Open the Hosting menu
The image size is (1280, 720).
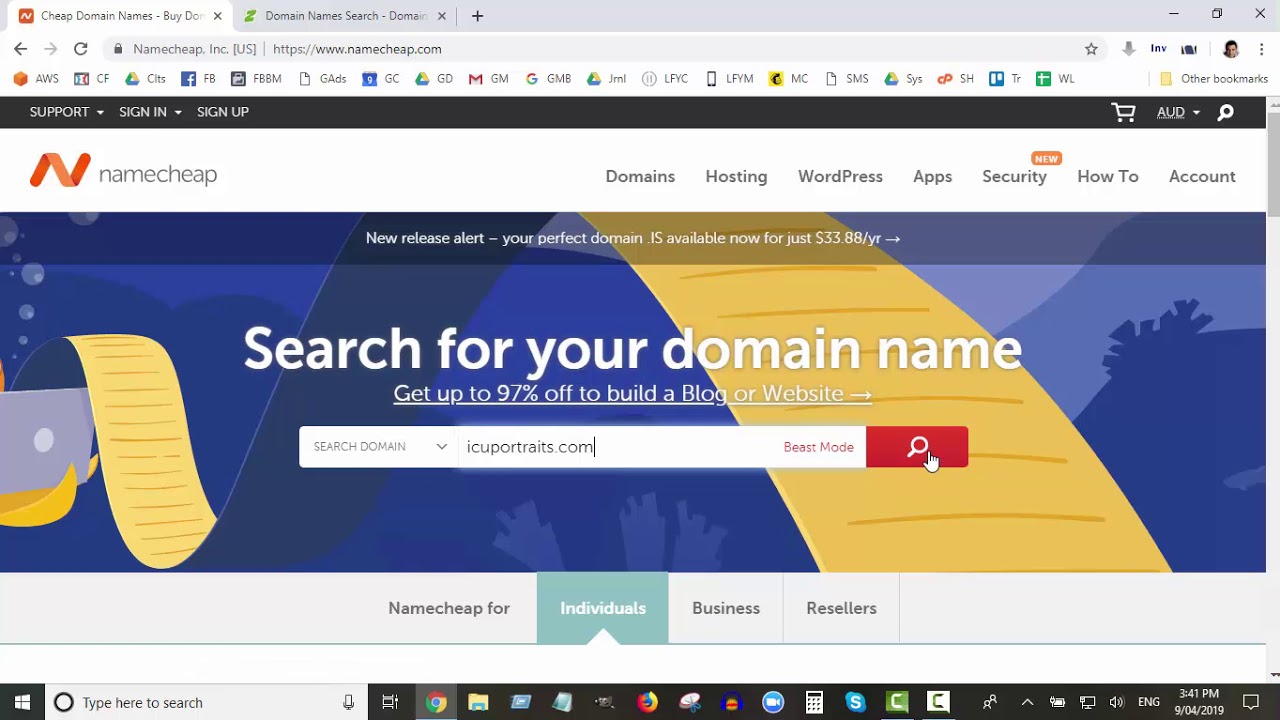tap(736, 176)
